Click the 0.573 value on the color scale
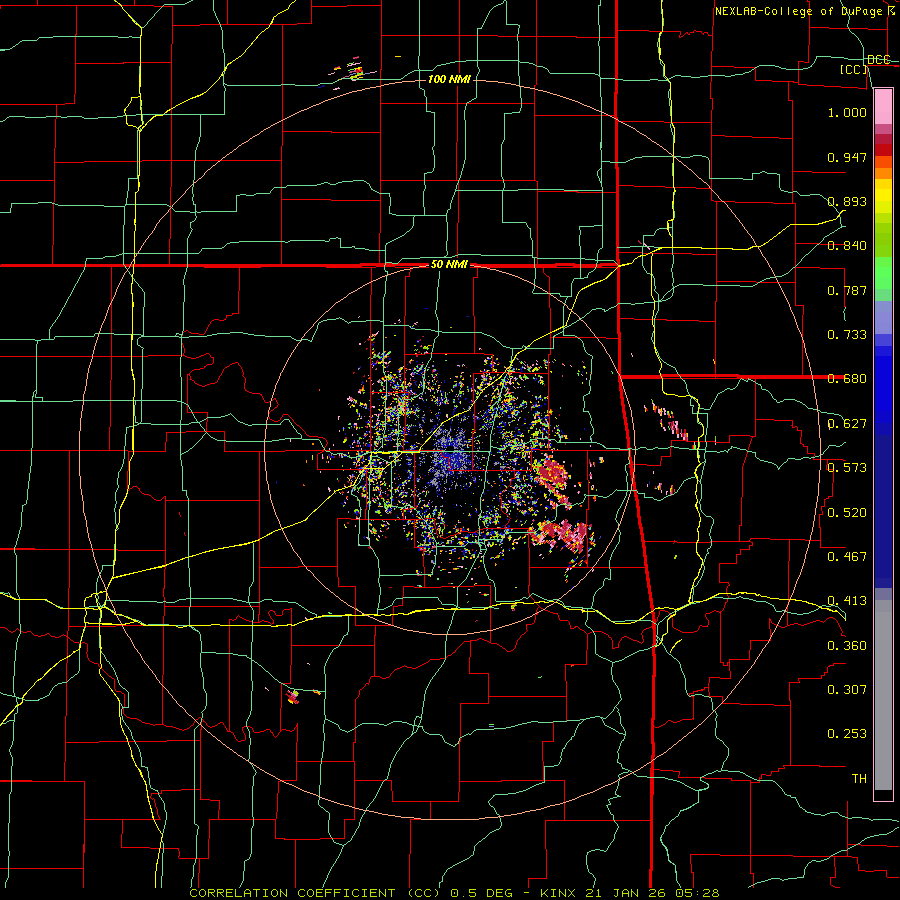900x900 pixels. [847, 468]
